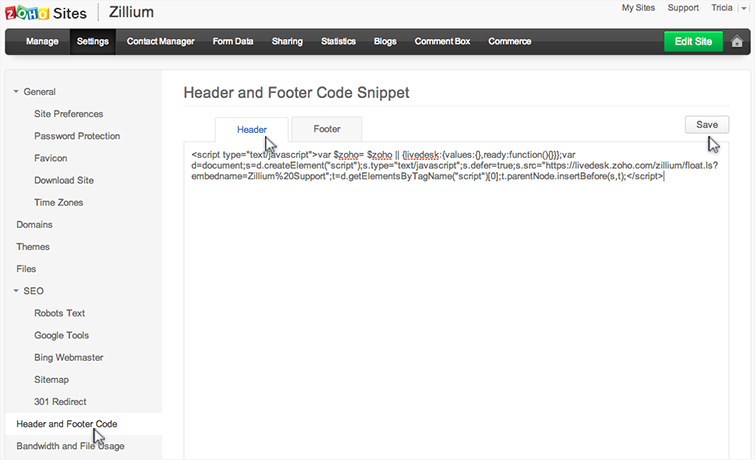Select Site Preferences in sidebar
755x460 pixels.
tap(68, 114)
